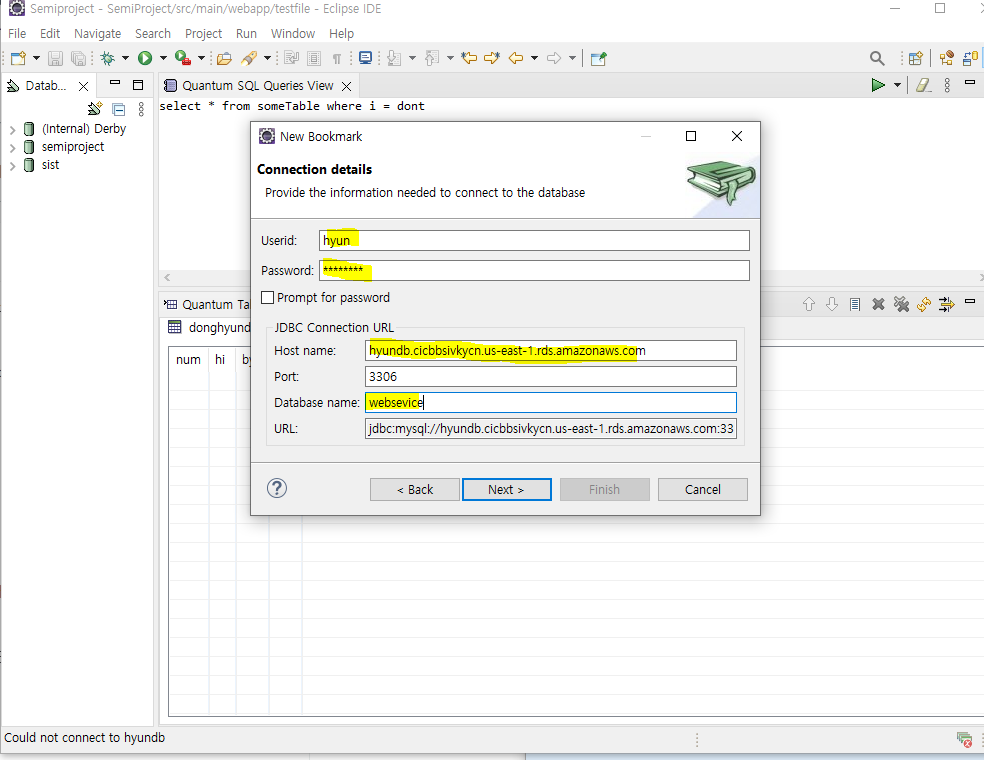Expand the sist tree node

(13, 166)
